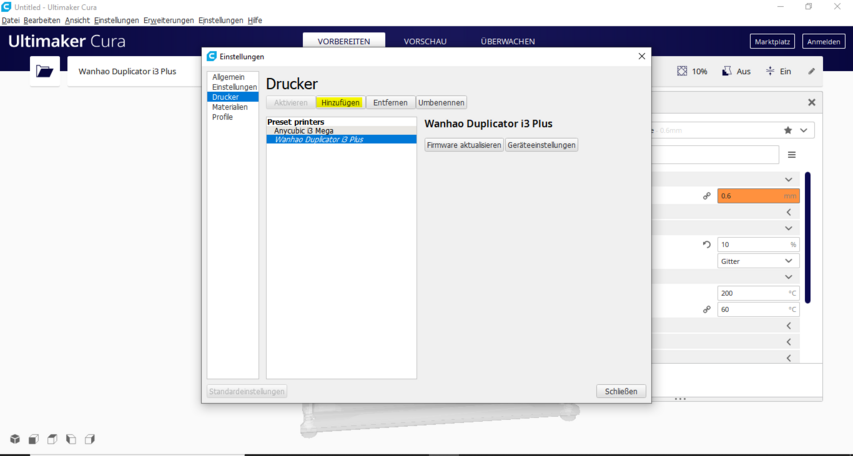Click the Hinzufügen button
The height and width of the screenshot is (456, 853).
click(340, 103)
